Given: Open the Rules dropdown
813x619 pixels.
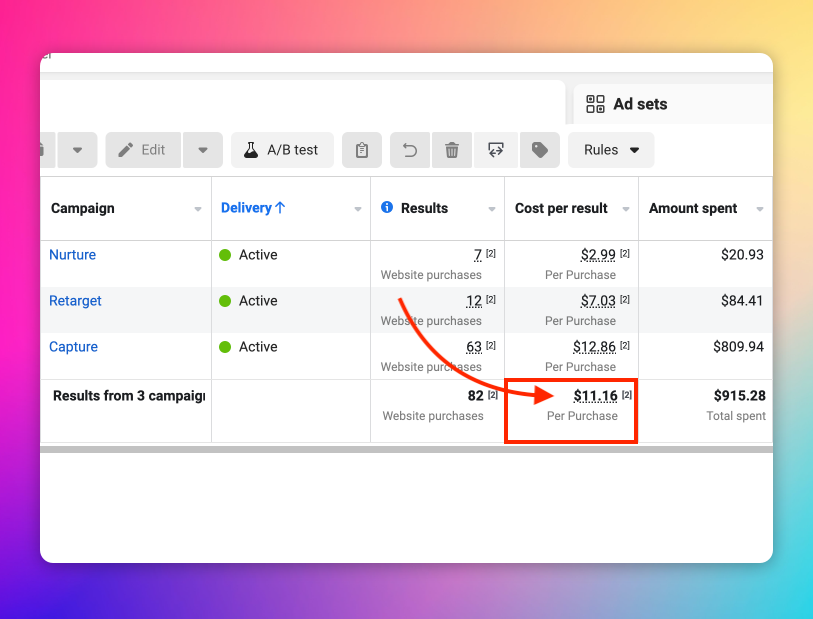Looking at the screenshot, I should [x=611, y=150].
